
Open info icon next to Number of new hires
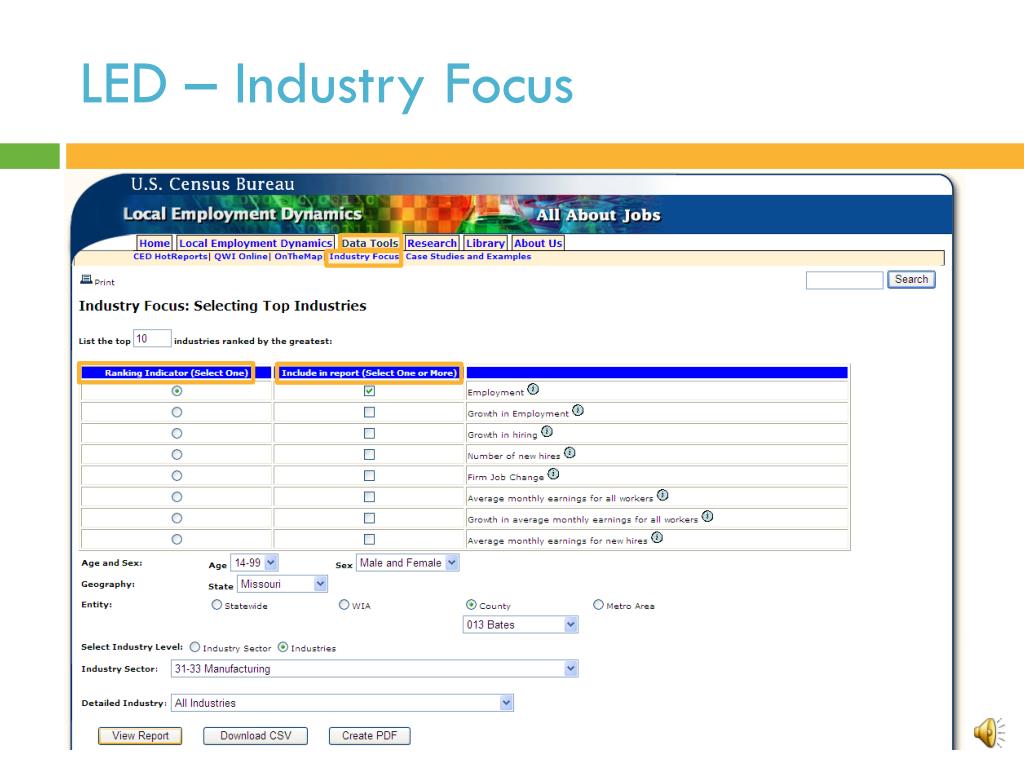pyautogui.click(x=569, y=453)
